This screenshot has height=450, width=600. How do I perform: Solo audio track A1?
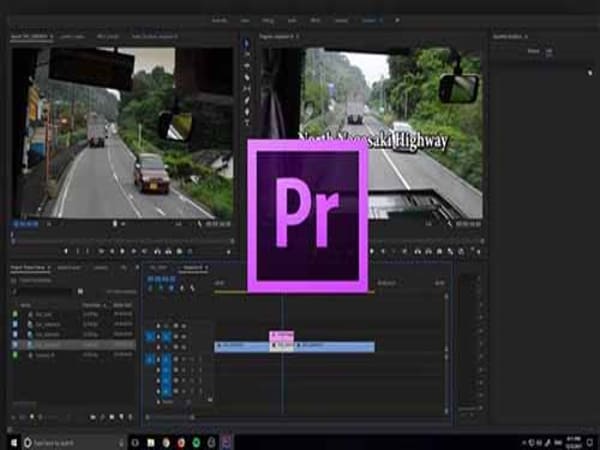(192, 359)
